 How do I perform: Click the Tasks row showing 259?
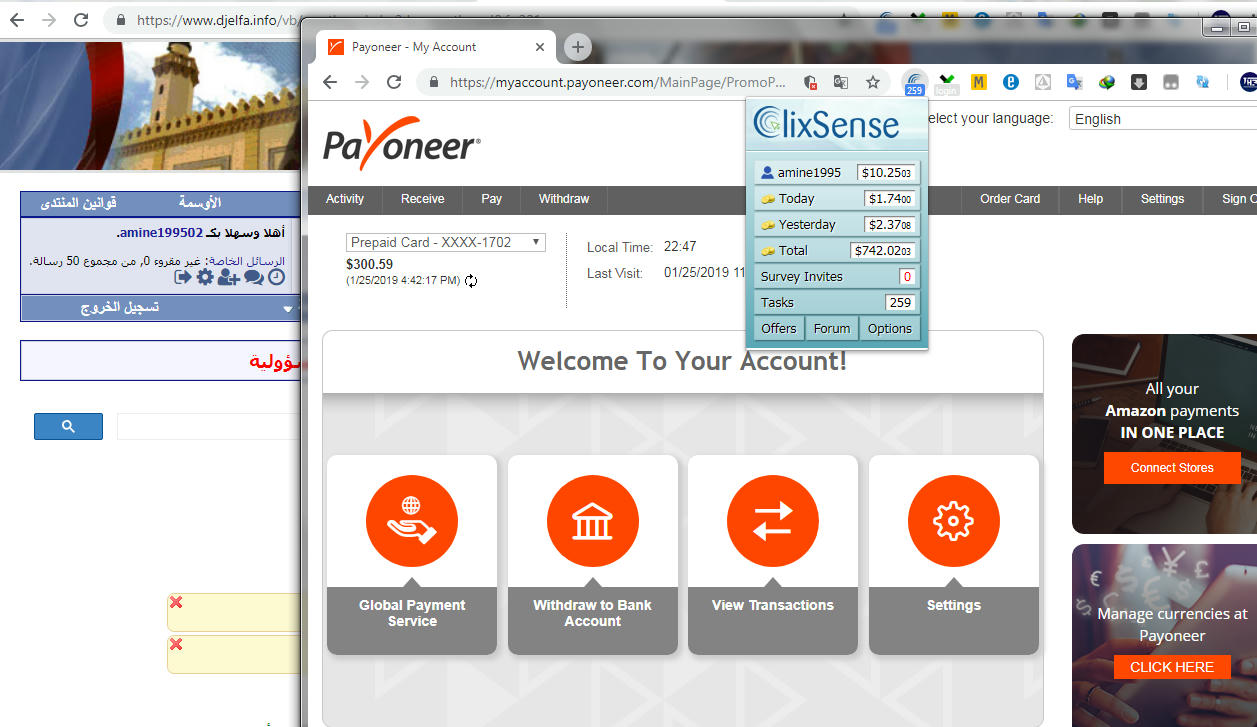click(837, 302)
